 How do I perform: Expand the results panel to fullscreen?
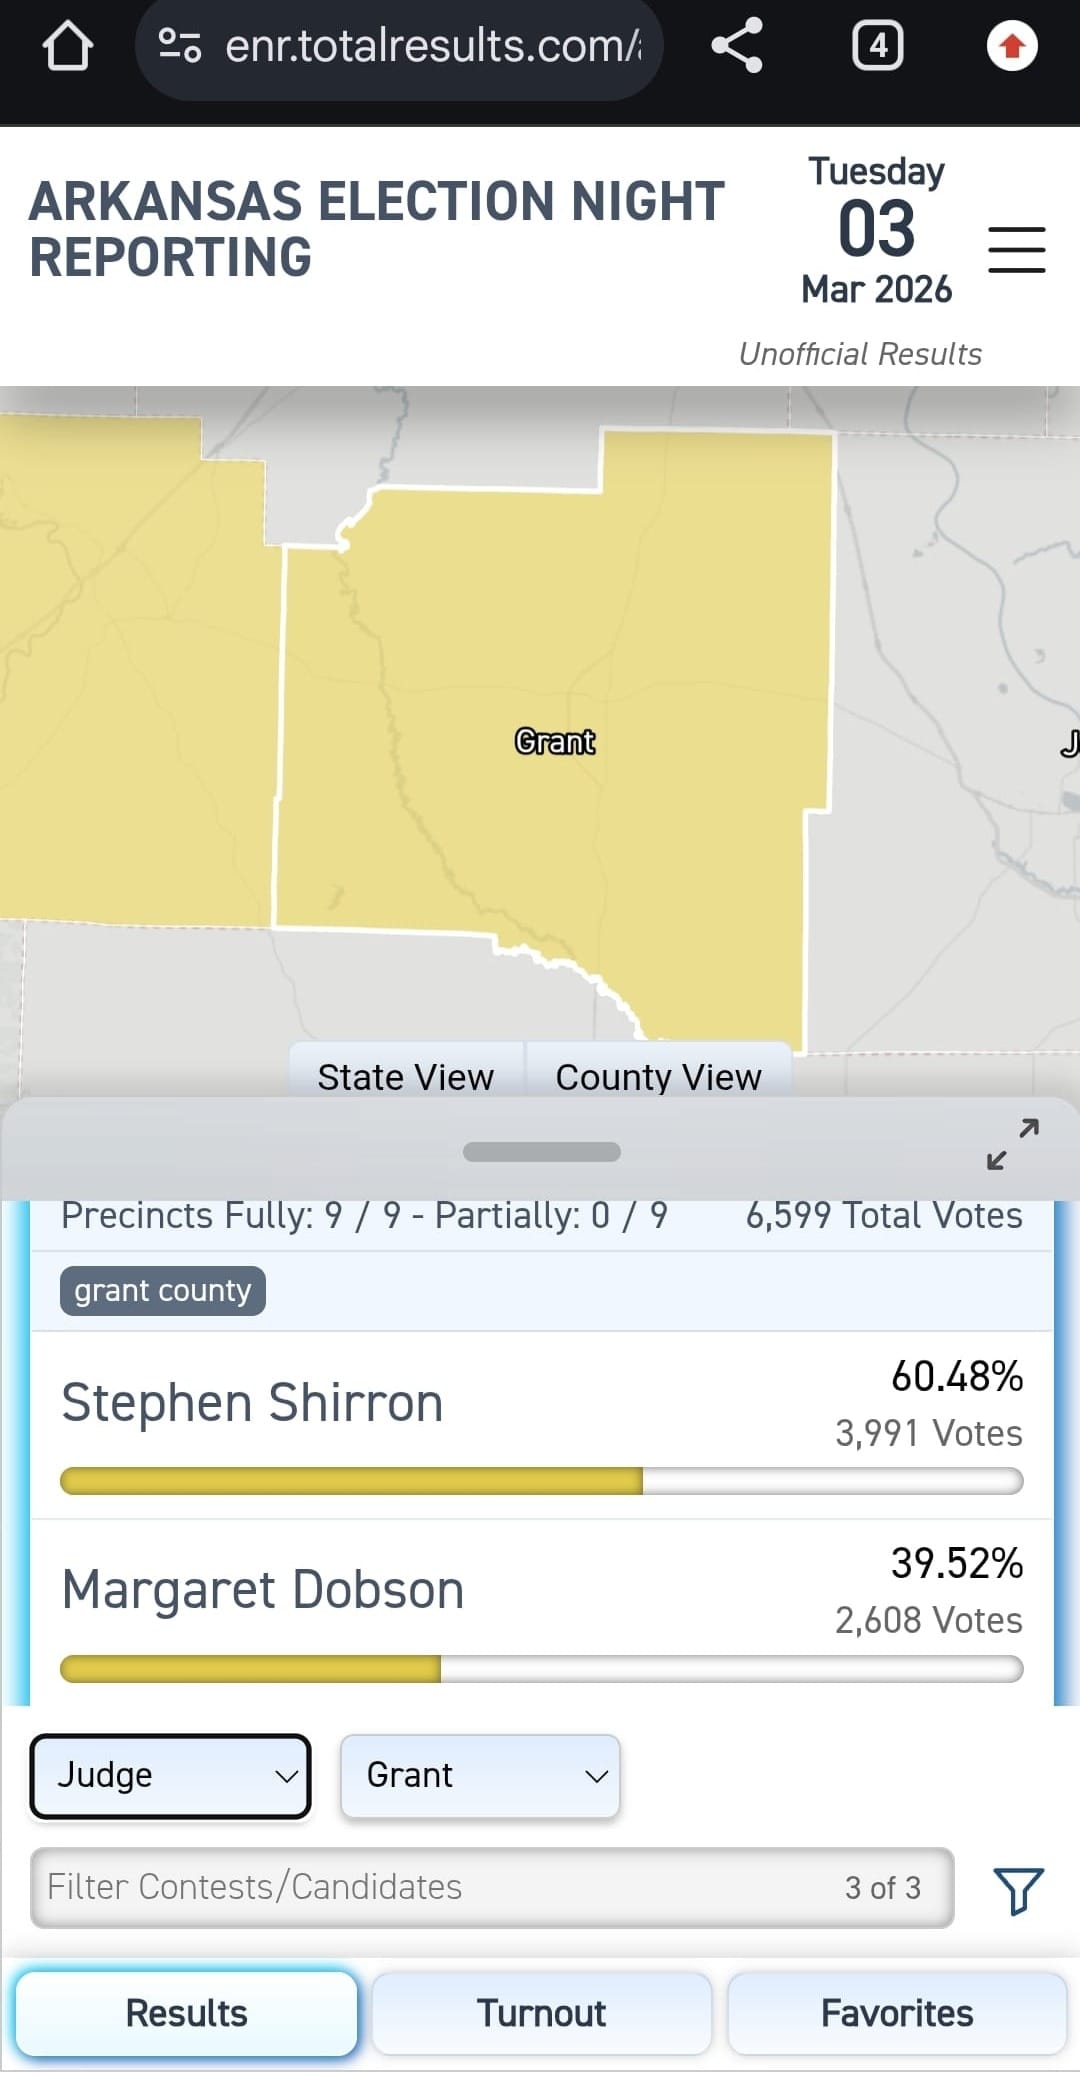[x=1012, y=1144]
